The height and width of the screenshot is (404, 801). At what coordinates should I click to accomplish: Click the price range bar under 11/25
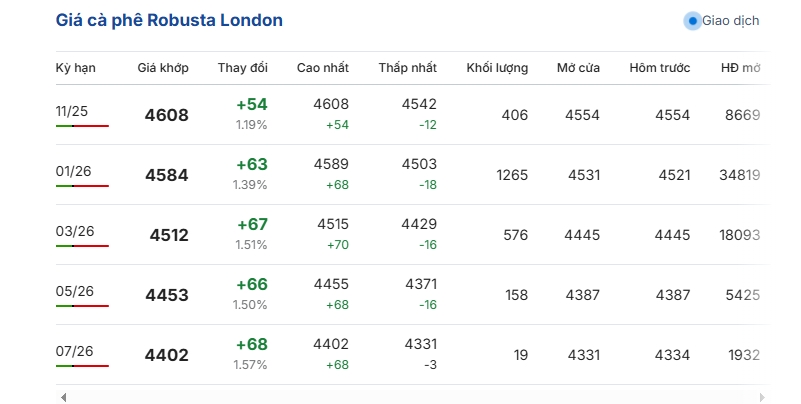[82, 126]
